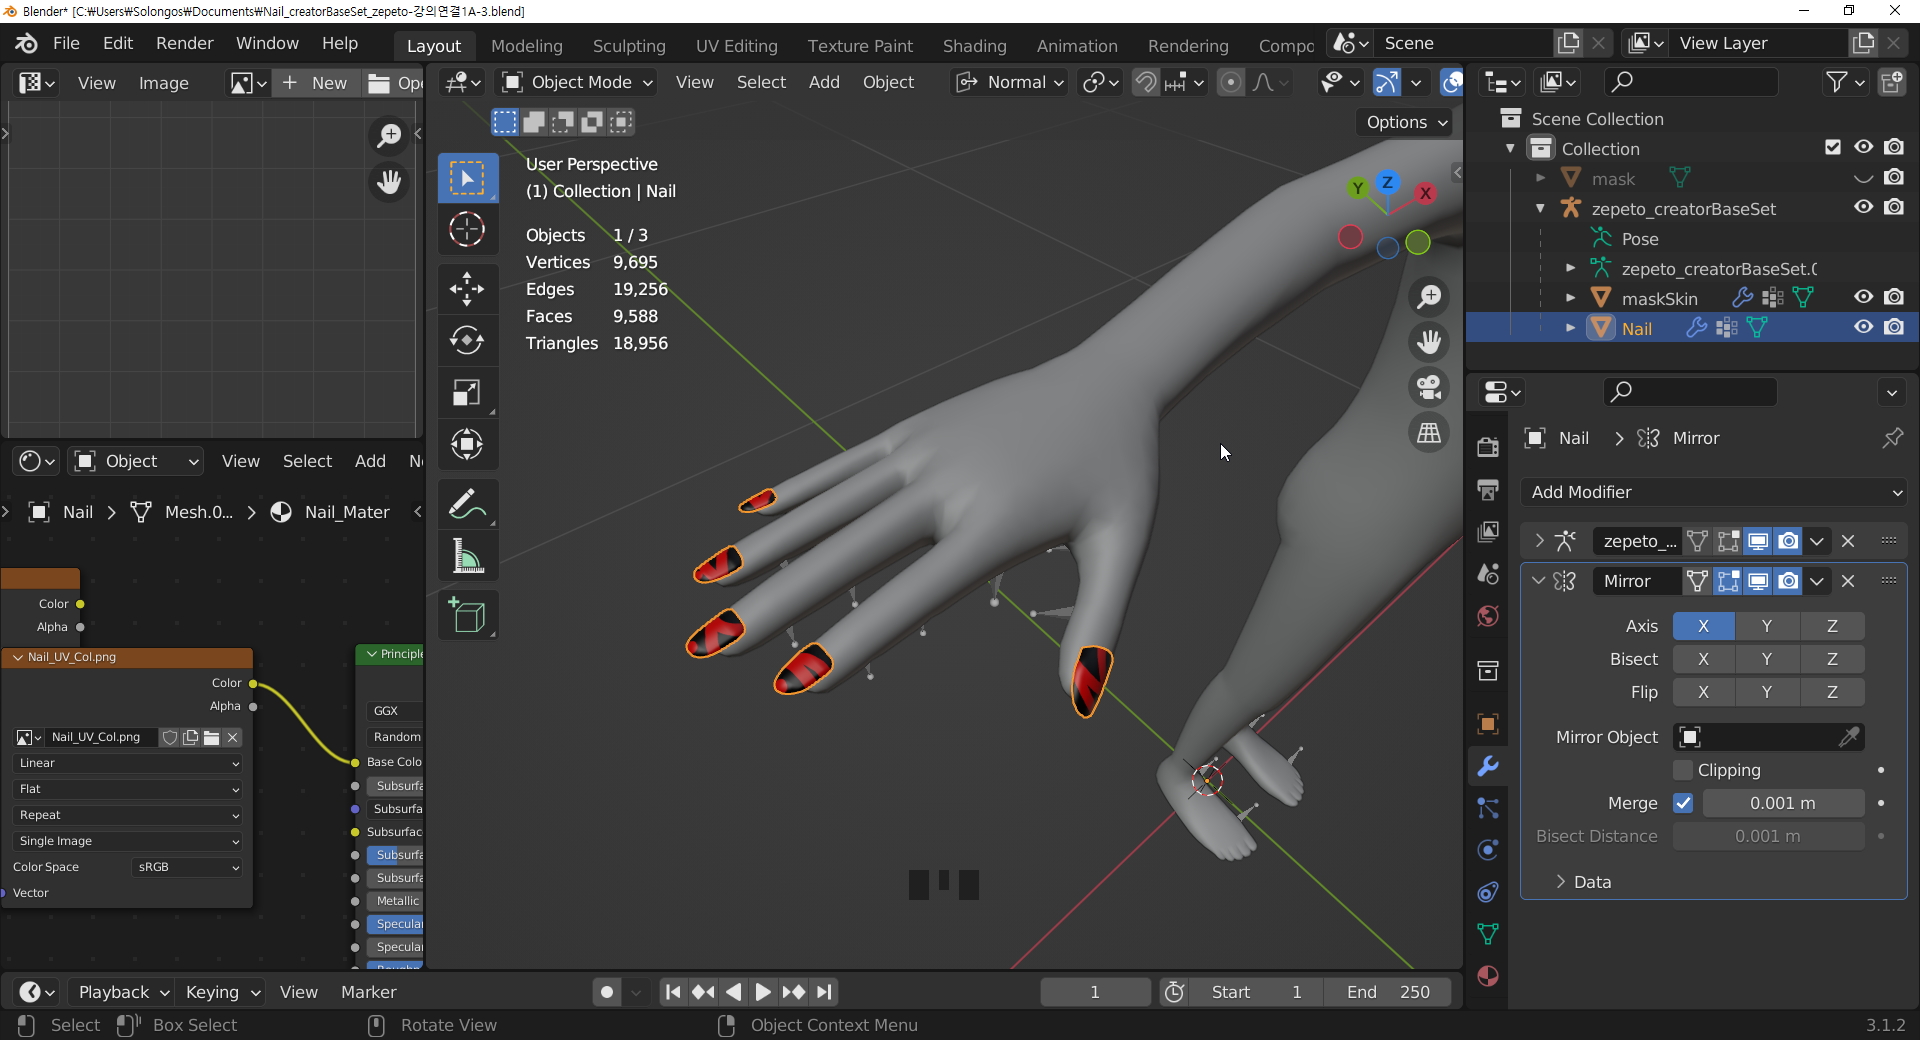
Task: Select the Measure tool
Action: 467,556
